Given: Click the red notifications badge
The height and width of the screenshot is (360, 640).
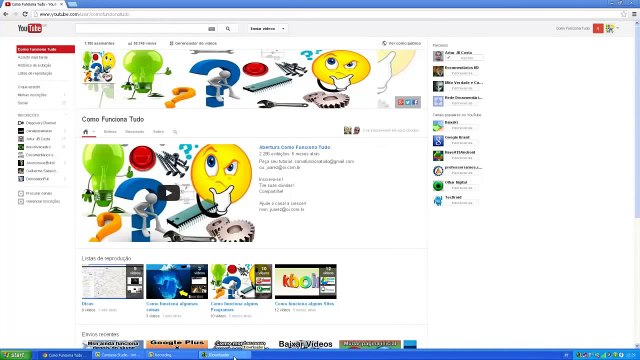Looking at the screenshot, I should click(598, 28).
